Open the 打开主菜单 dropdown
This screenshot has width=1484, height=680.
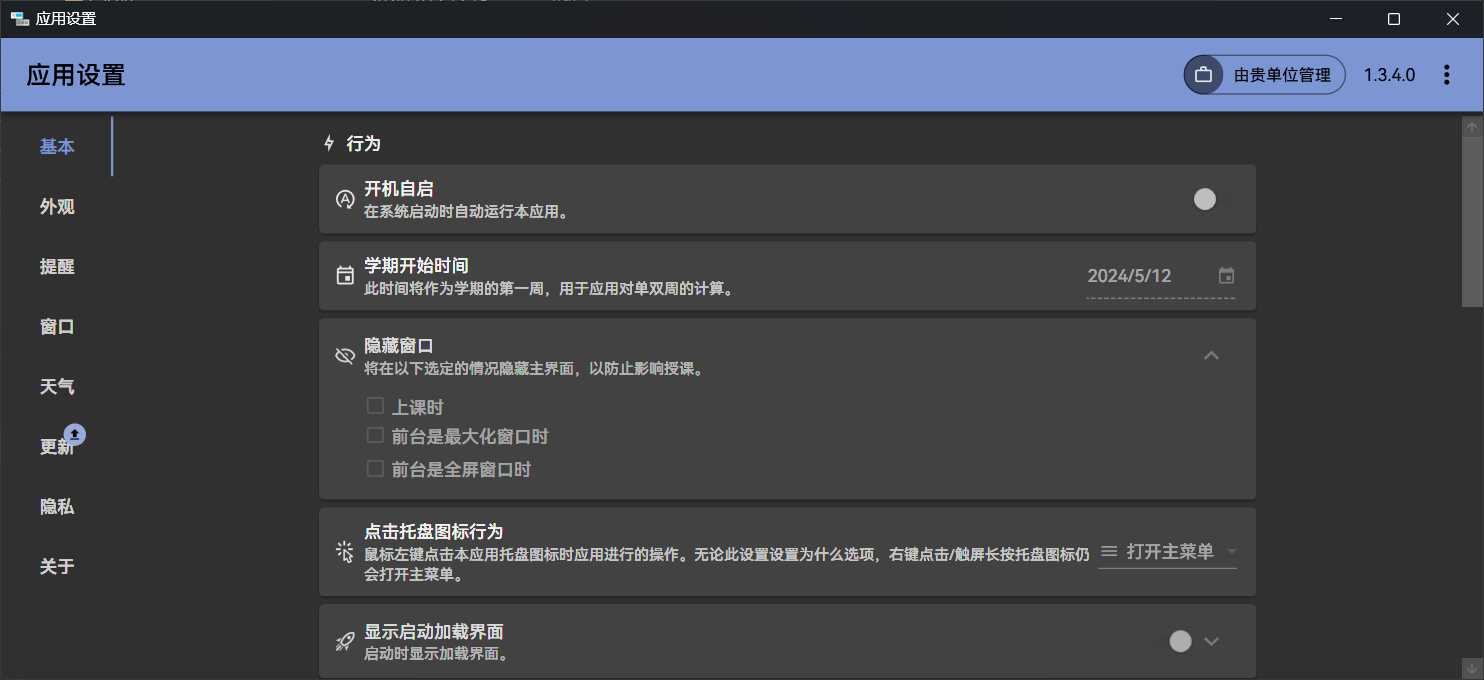click(1167, 552)
